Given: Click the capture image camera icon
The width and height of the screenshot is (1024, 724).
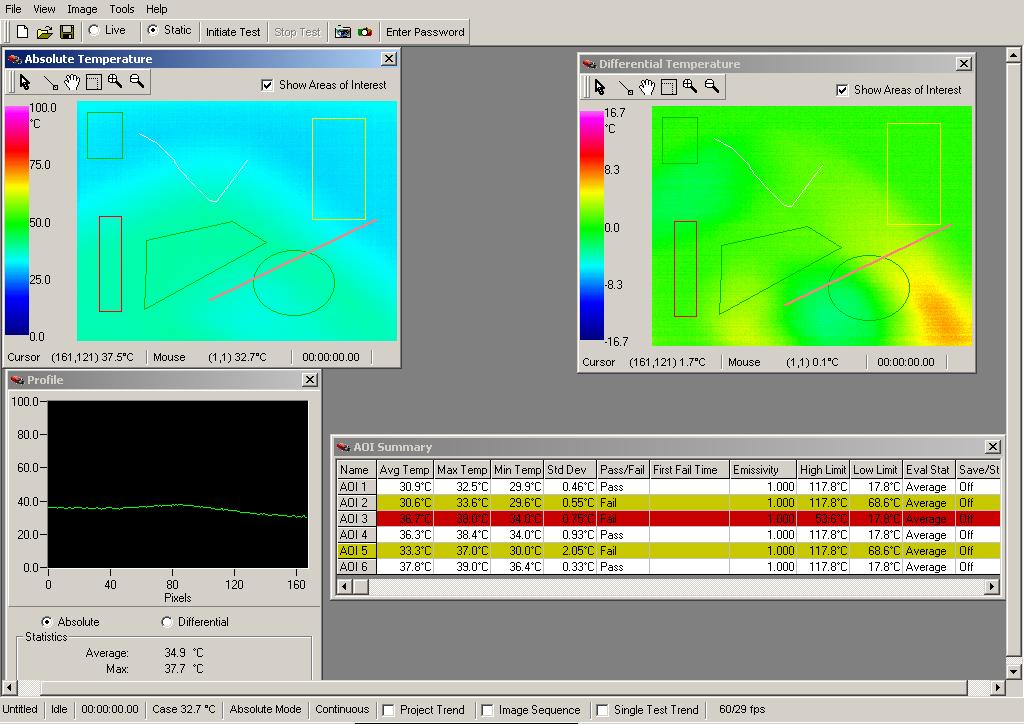Looking at the screenshot, I should (343, 32).
